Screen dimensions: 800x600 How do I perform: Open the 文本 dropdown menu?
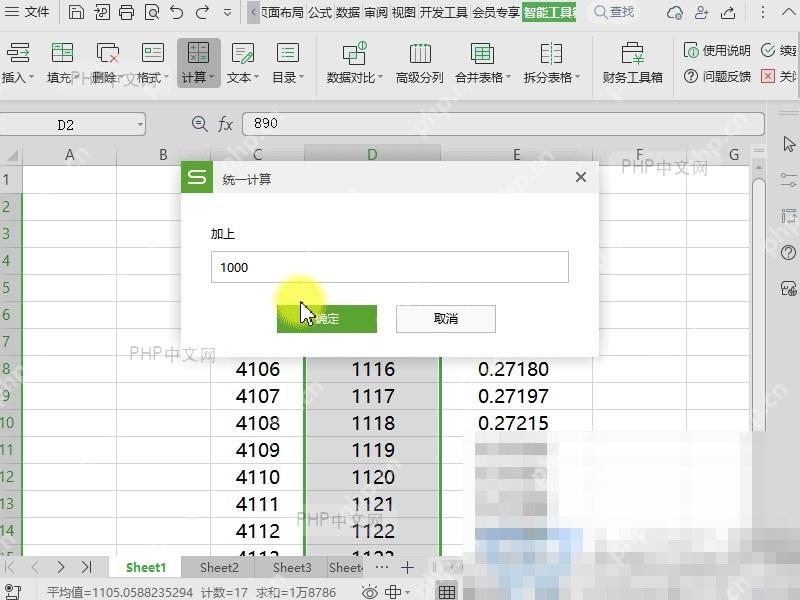click(x=243, y=63)
